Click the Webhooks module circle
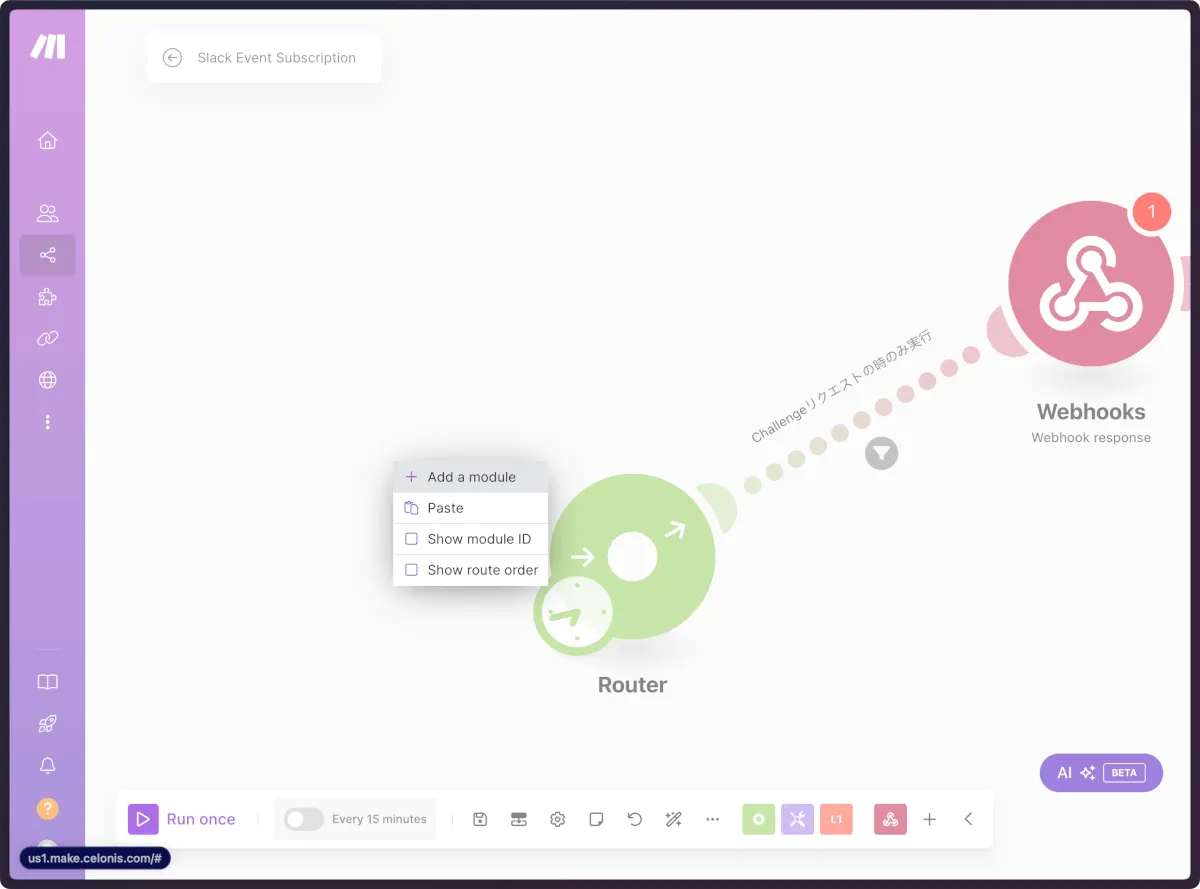 coord(1091,285)
